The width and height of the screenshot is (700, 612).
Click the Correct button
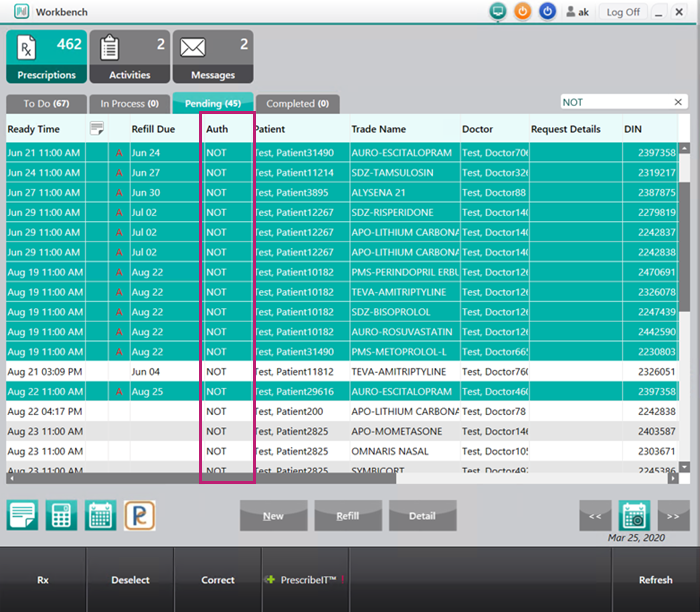pos(217,579)
